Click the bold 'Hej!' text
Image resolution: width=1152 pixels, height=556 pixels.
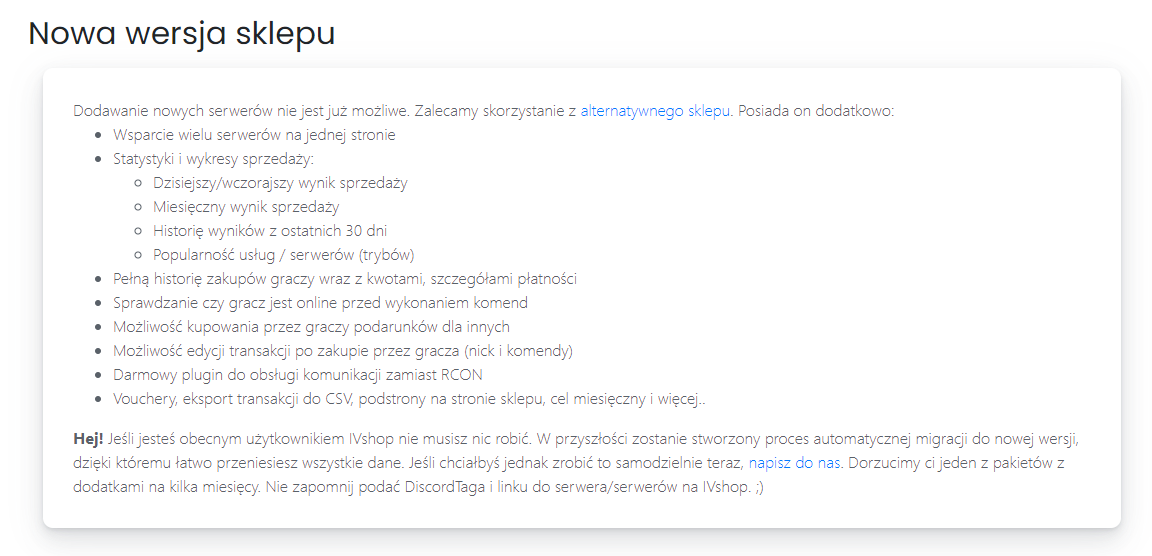88,439
